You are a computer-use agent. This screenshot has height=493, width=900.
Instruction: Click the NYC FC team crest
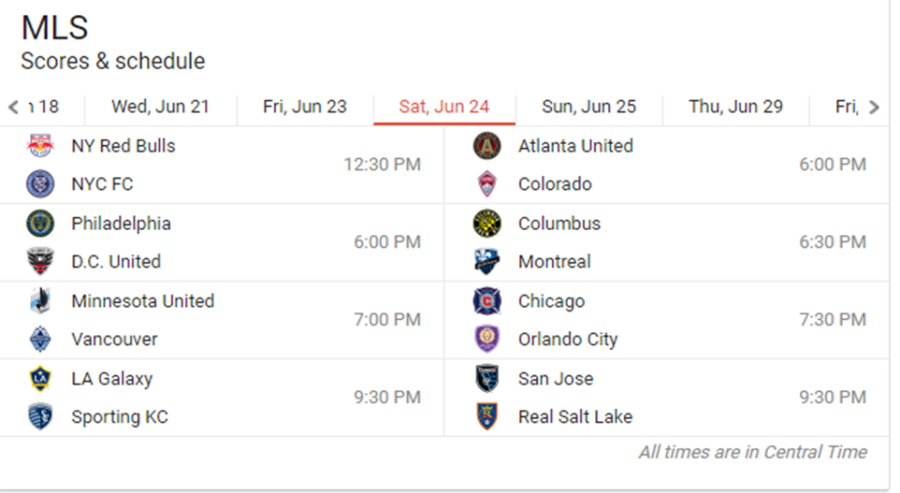(x=40, y=184)
